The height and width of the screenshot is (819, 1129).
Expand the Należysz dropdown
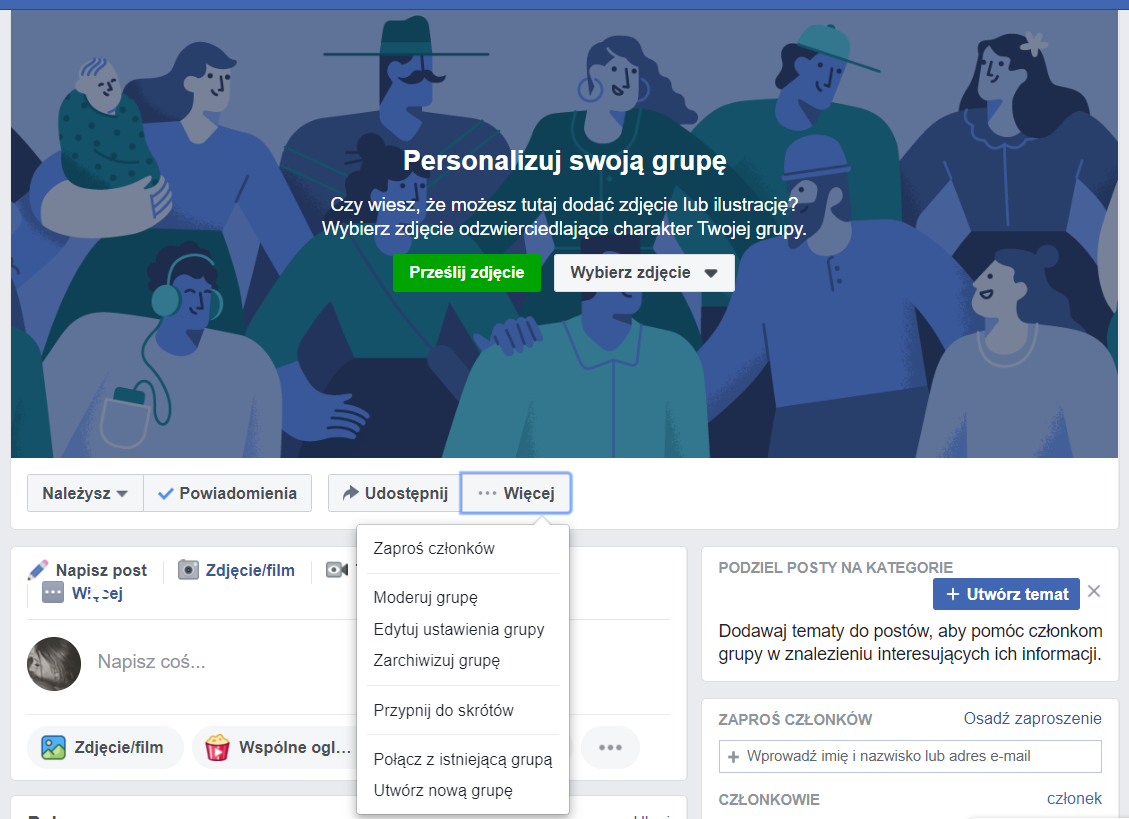pos(85,493)
